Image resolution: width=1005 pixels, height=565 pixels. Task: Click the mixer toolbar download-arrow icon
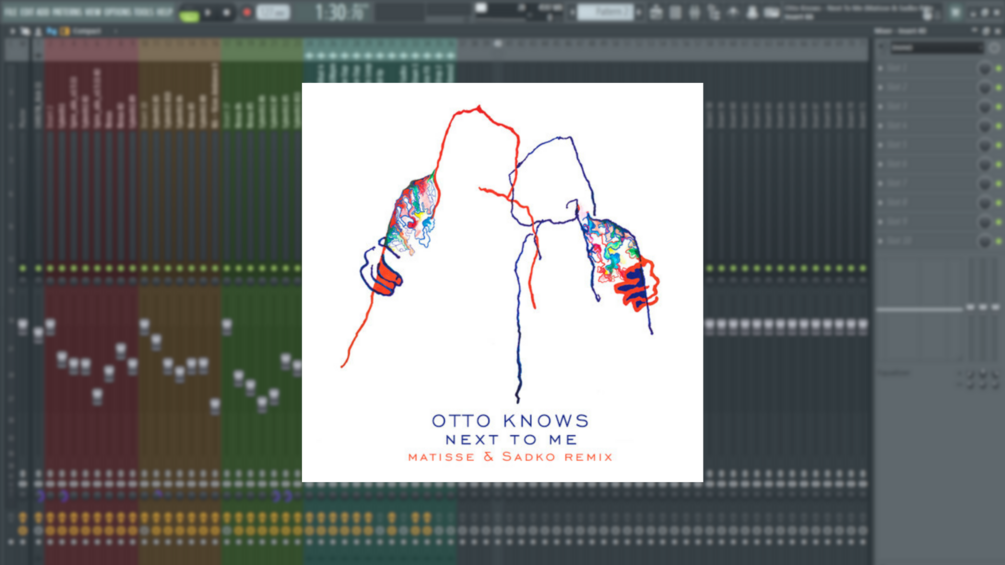click(x=38, y=31)
